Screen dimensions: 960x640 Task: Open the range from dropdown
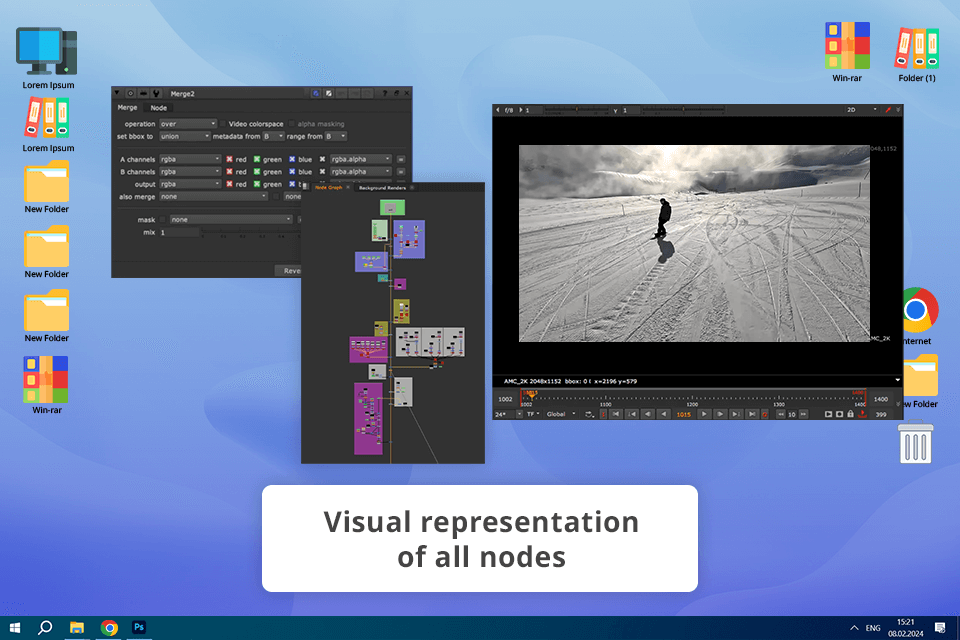coord(336,136)
